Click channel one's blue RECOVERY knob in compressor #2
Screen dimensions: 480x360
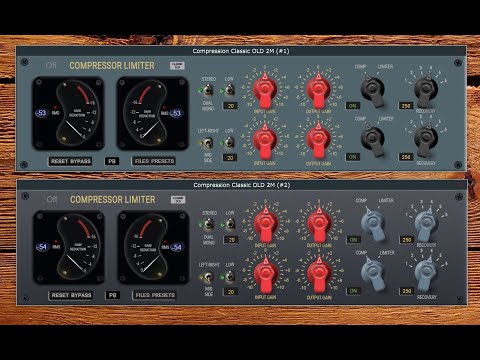coord(427,224)
